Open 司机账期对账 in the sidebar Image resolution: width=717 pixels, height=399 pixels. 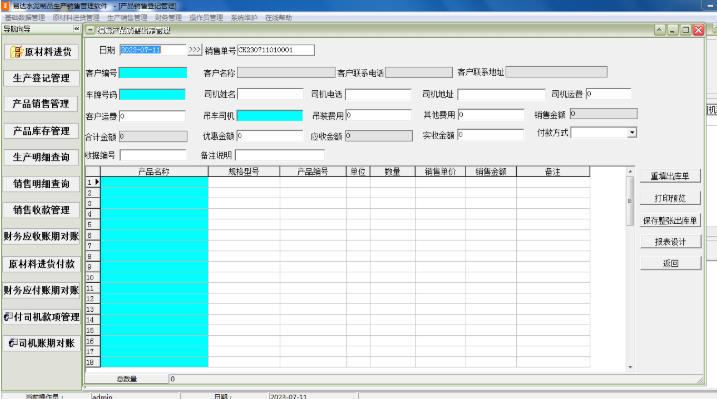(x=42, y=343)
